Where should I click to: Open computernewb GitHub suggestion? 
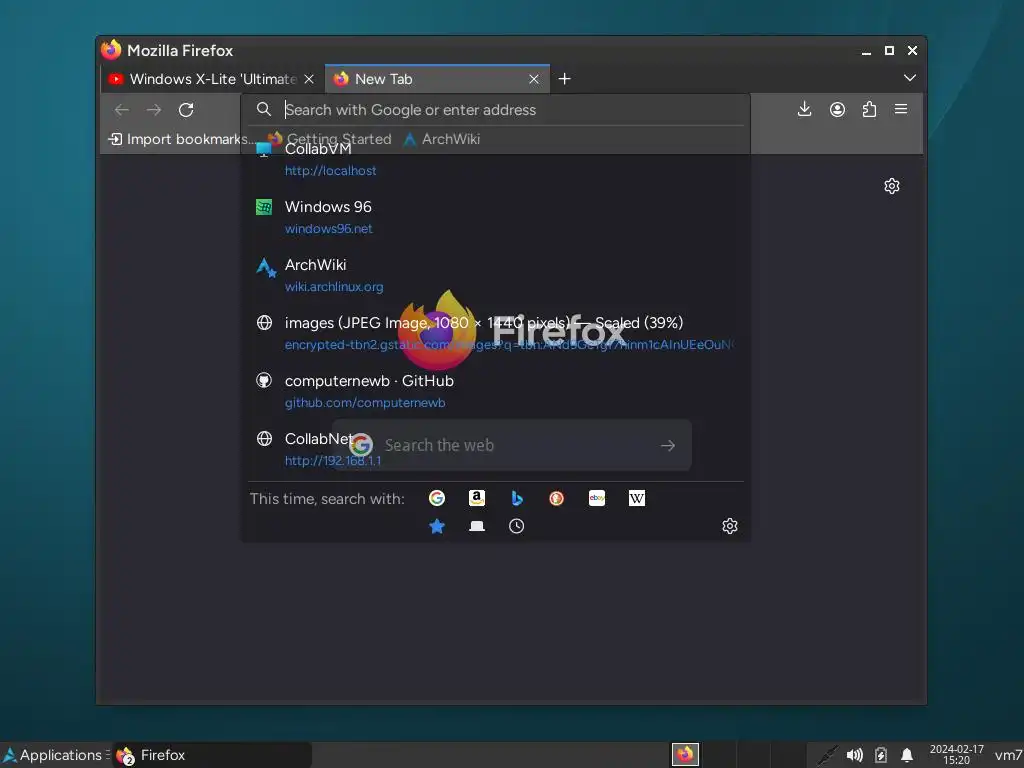tap(496, 392)
